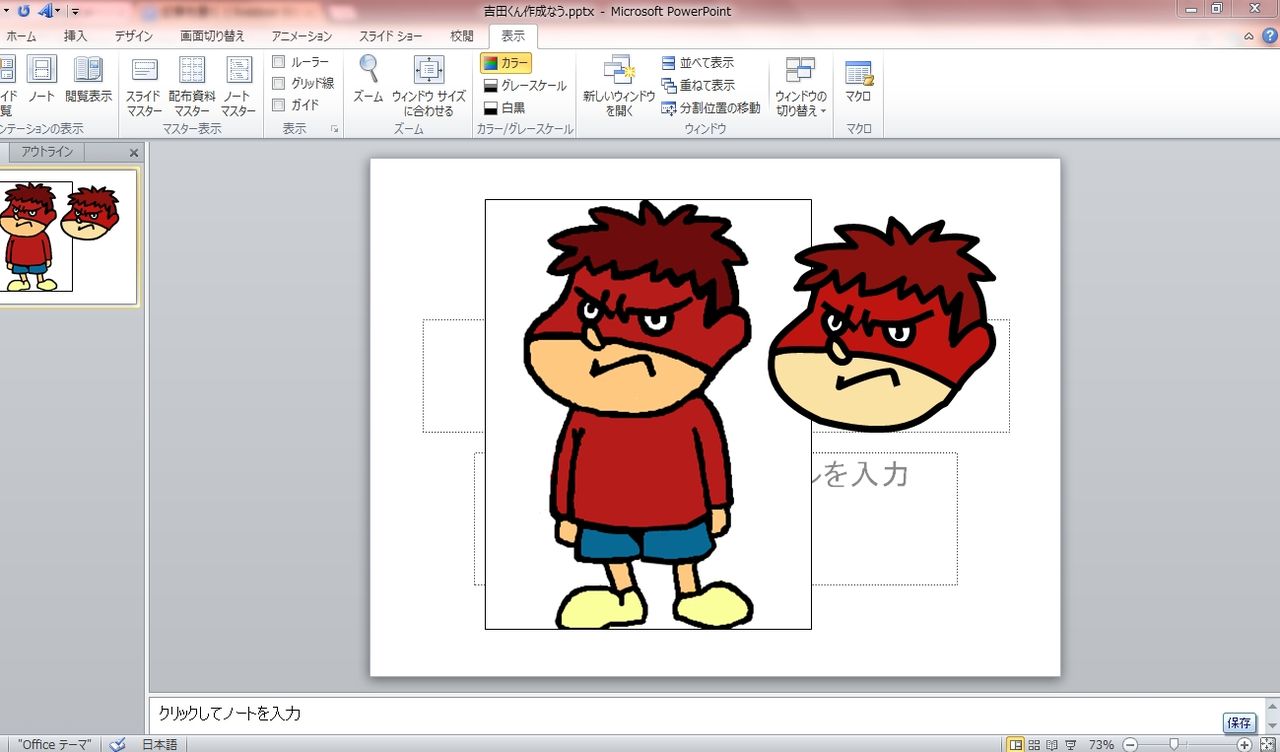Enable the グリッド線 (Gridlines) checkbox
Image resolution: width=1280 pixels, height=752 pixels.
pyautogui.click(x=279, y=84)
